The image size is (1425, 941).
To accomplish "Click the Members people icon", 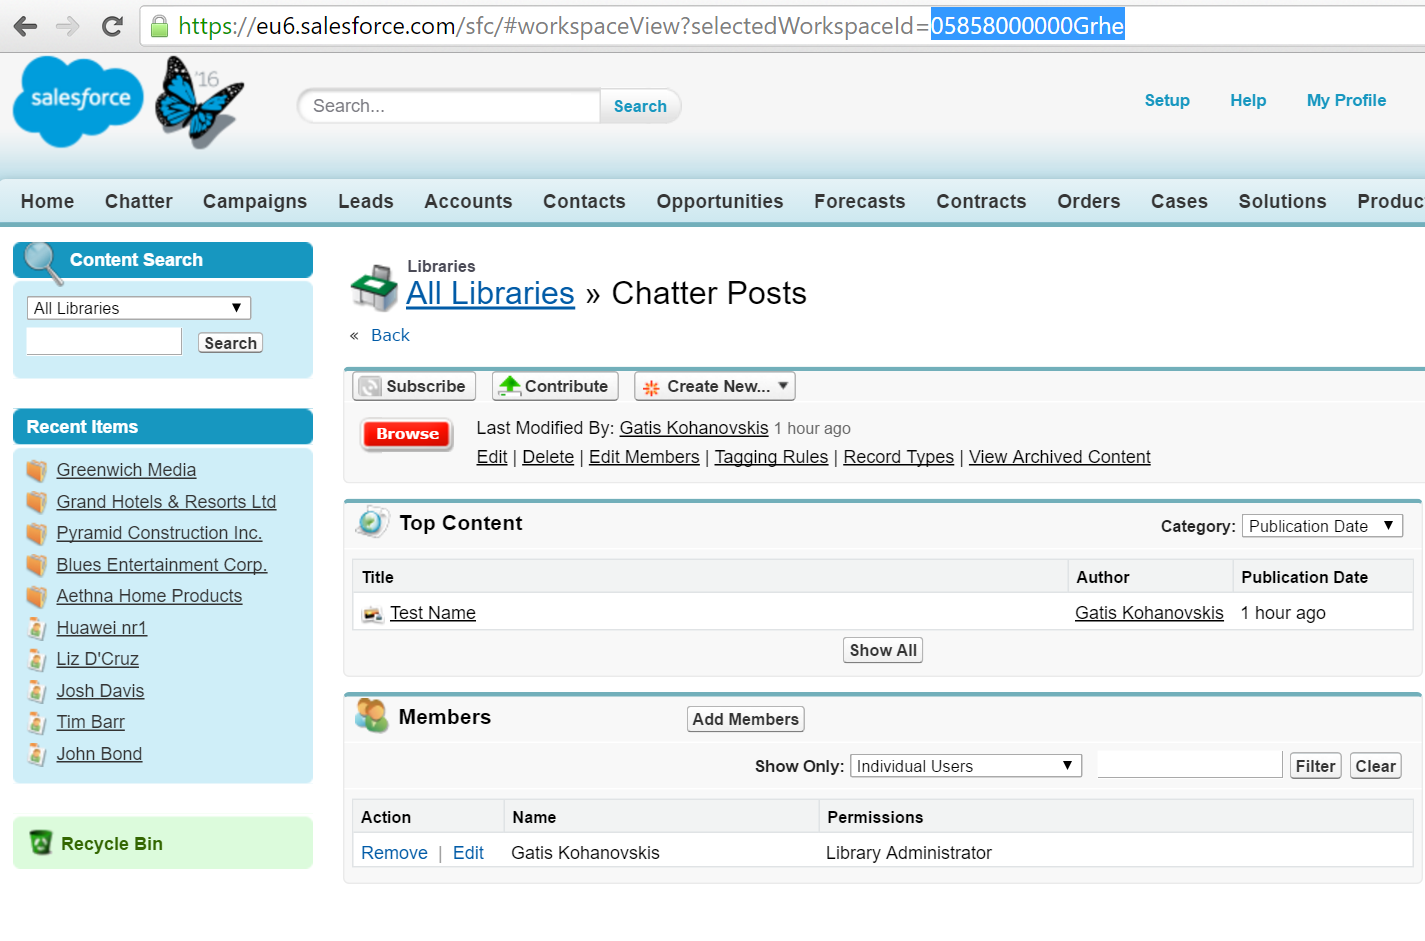I will pyautogui.click(x=372, y=716).
